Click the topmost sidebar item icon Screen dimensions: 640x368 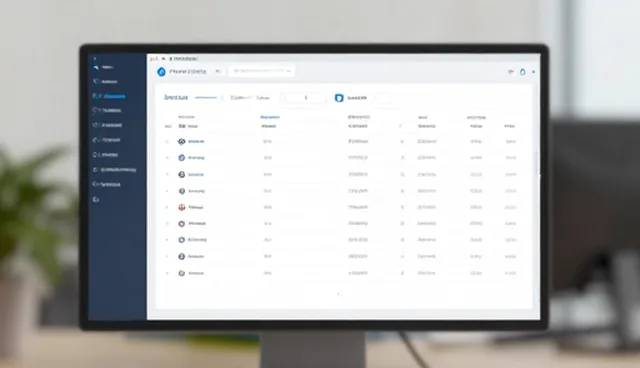(x=96, y=67)
